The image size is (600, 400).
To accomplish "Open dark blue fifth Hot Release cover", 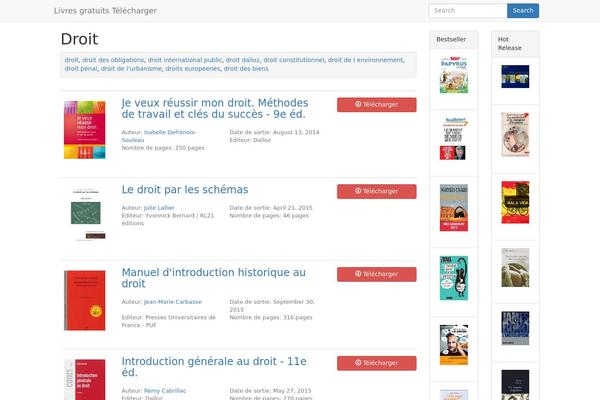I will (x=515, y=328).
